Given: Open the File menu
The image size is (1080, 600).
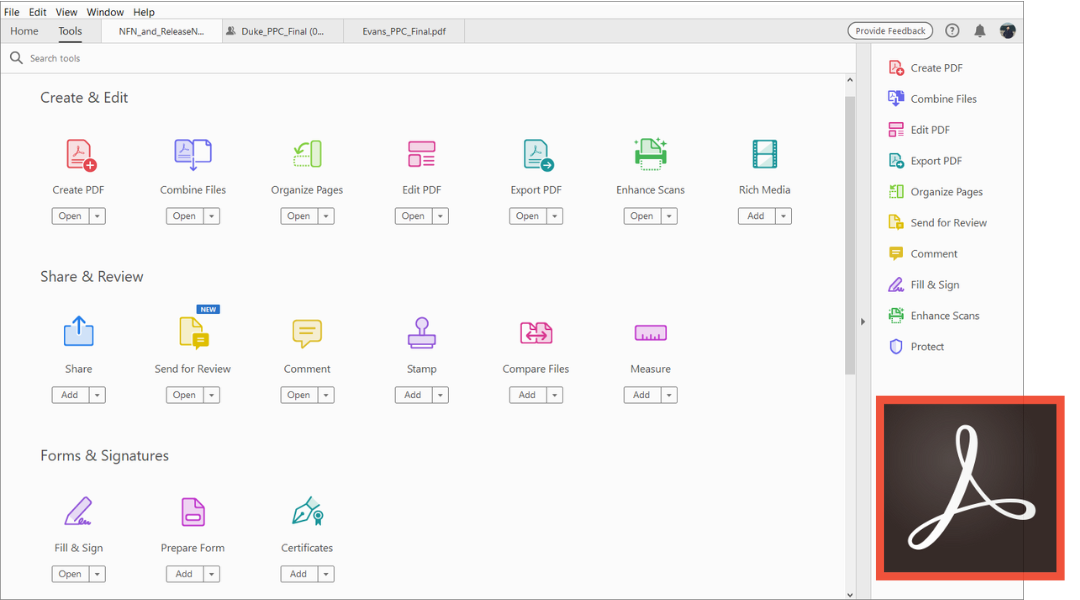Looking at the screenshot, I should coord(12,12).
